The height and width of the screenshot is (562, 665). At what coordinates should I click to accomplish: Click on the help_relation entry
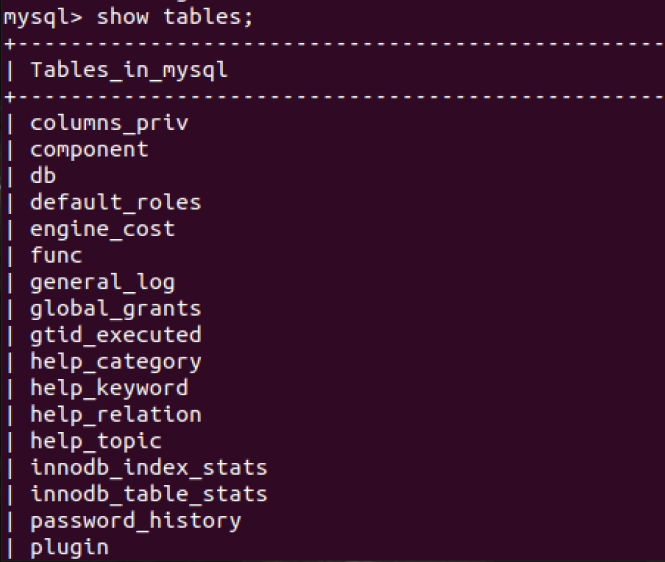tap(115, 414)
